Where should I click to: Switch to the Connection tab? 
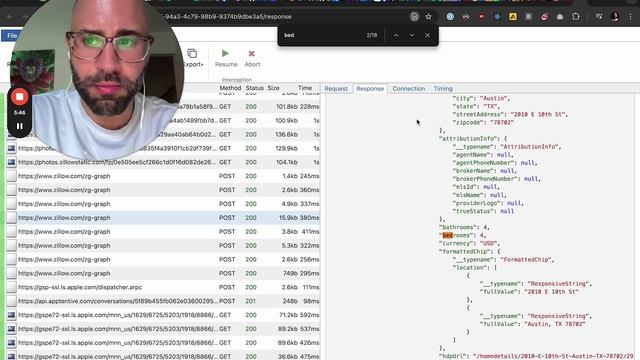coord(409,89)
